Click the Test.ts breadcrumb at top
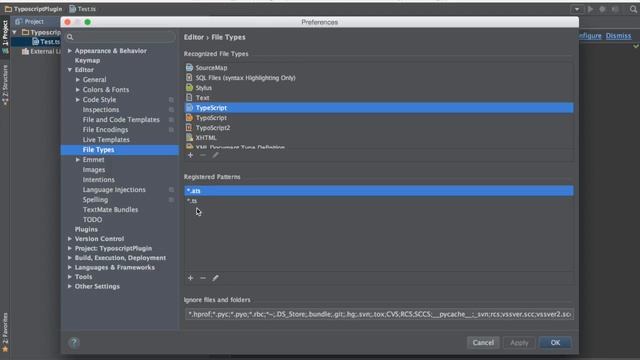 click(83, 9)
